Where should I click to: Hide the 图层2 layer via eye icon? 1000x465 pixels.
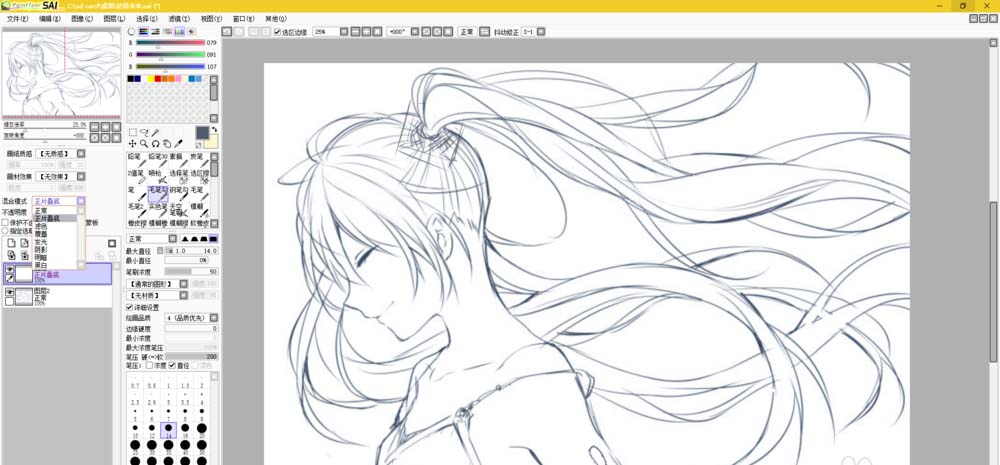[x=10, y=292]
